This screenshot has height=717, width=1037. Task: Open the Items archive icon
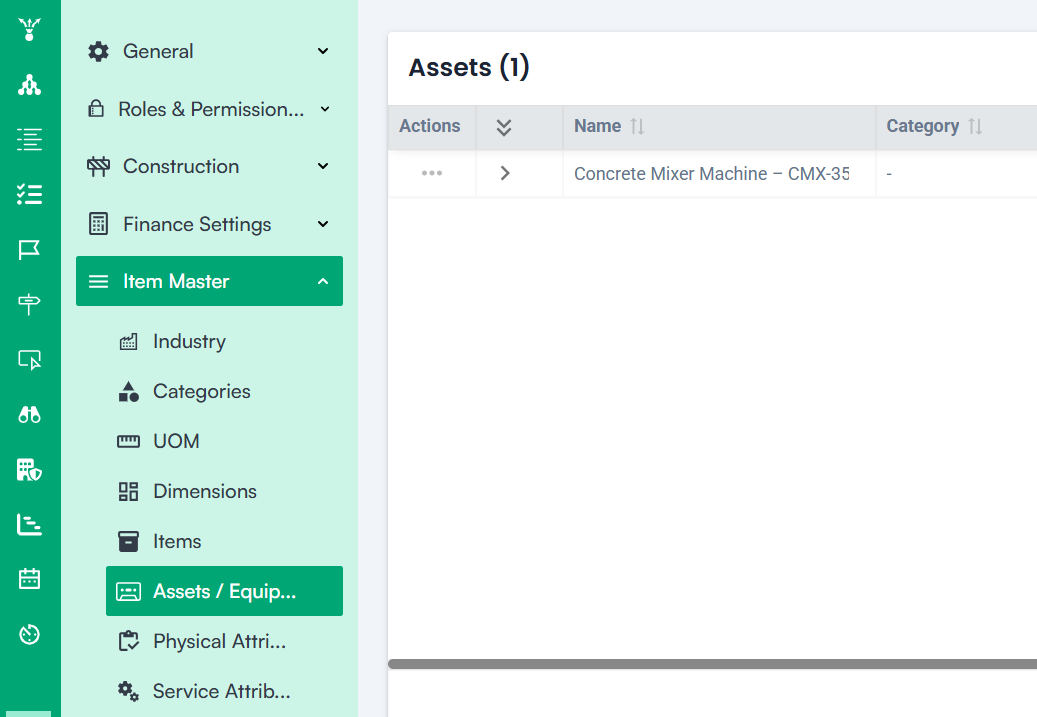[x=129, y=541]
